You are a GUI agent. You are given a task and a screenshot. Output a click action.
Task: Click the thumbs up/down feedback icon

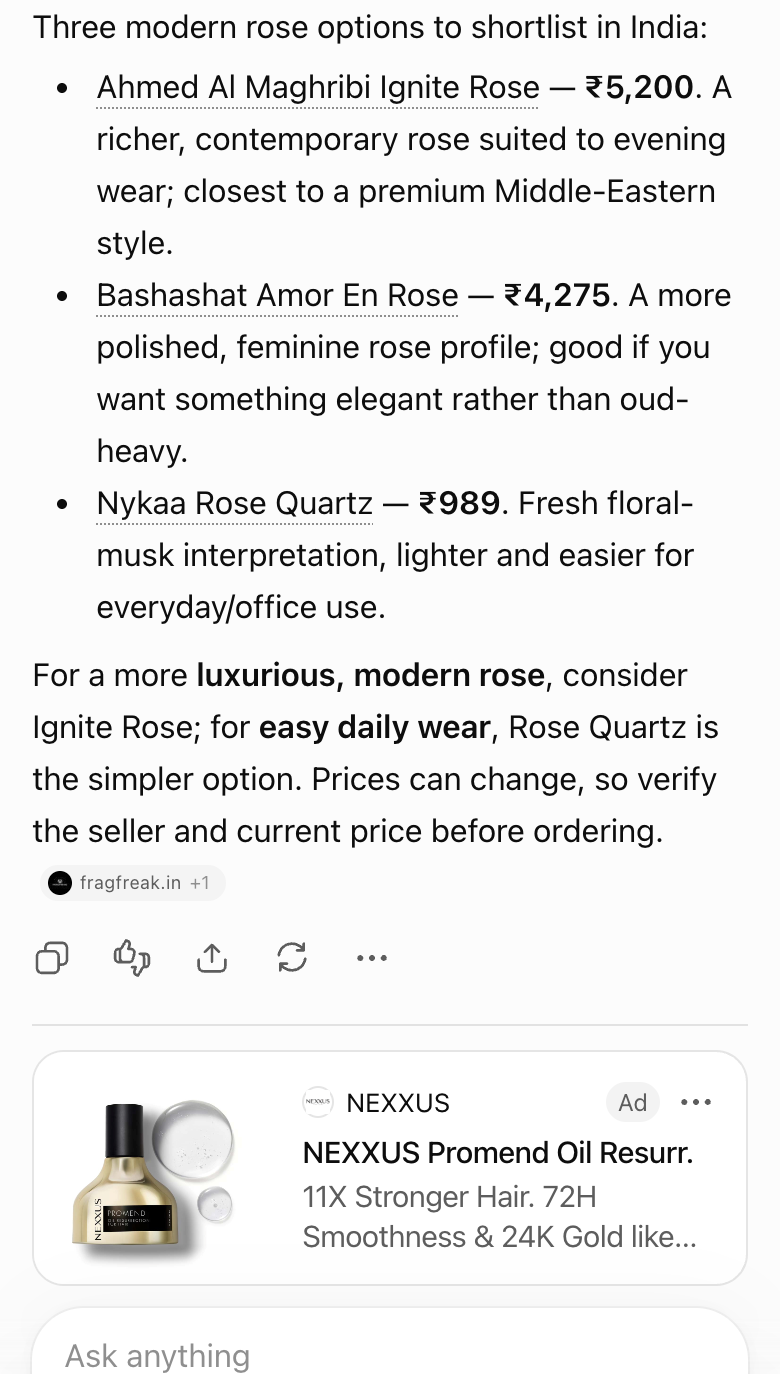click(x=132, y=958)
